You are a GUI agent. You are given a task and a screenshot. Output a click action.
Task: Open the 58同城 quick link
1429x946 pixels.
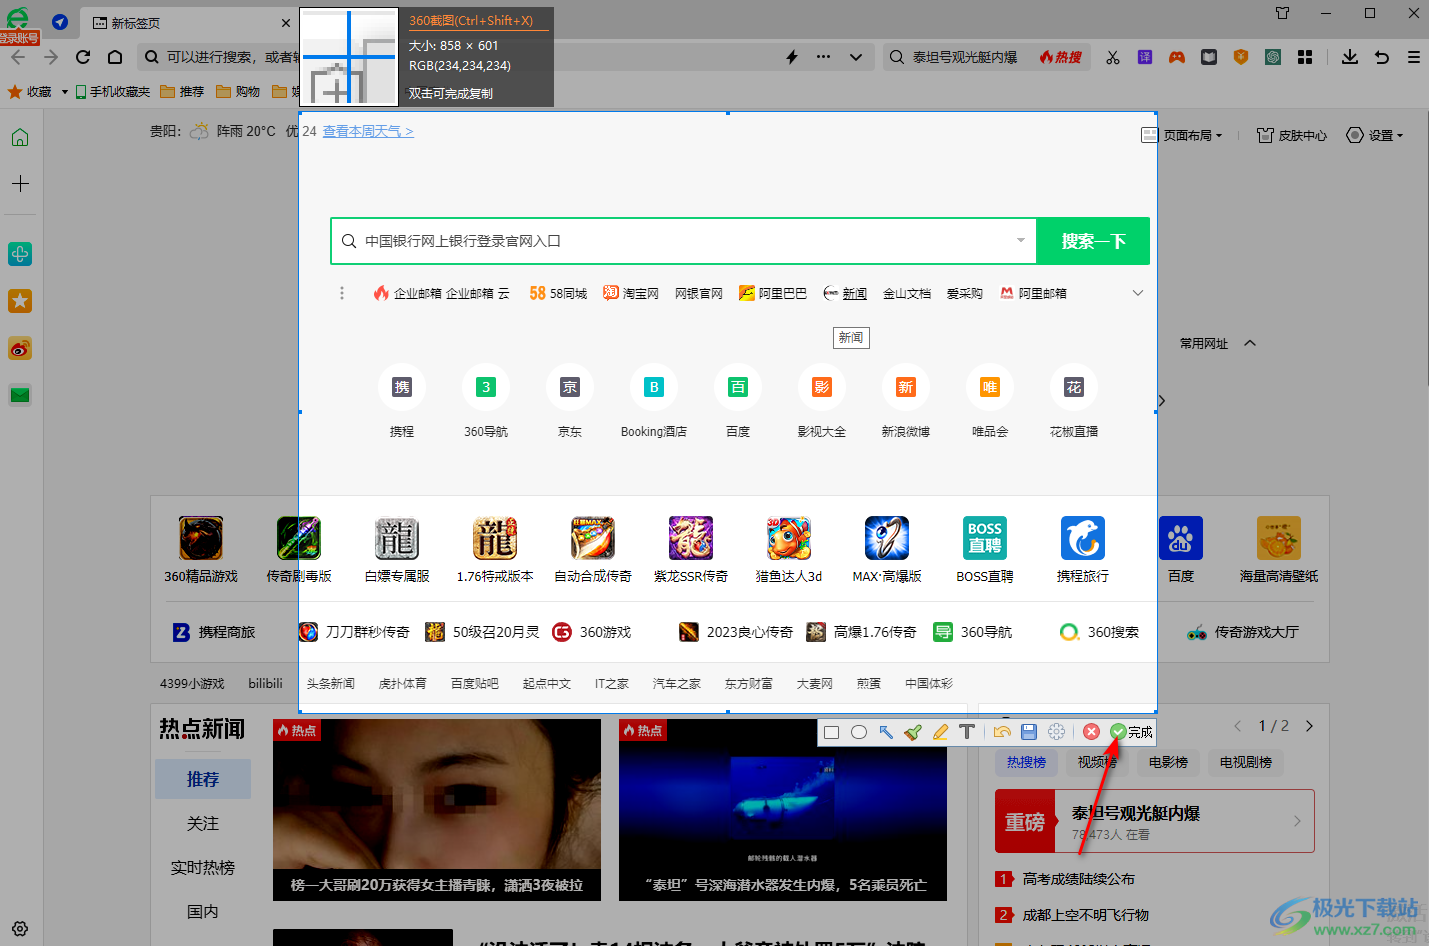coord(558,293)
